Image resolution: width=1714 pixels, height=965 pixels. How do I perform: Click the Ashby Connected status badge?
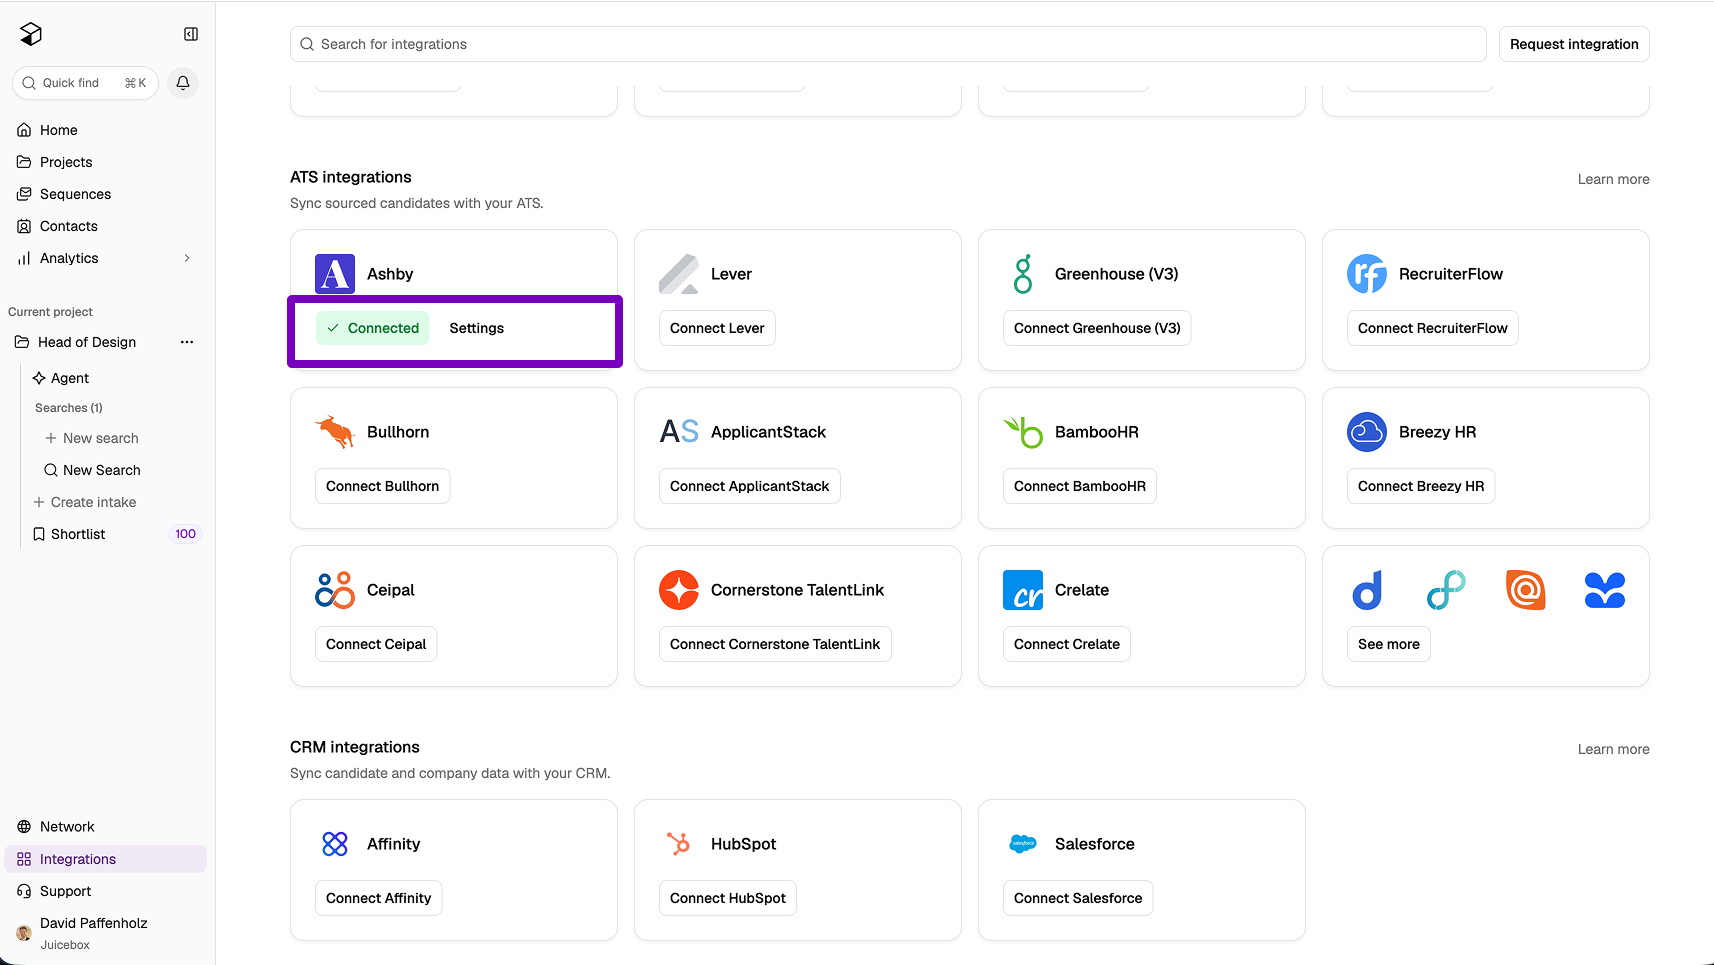tap(373, 328)
